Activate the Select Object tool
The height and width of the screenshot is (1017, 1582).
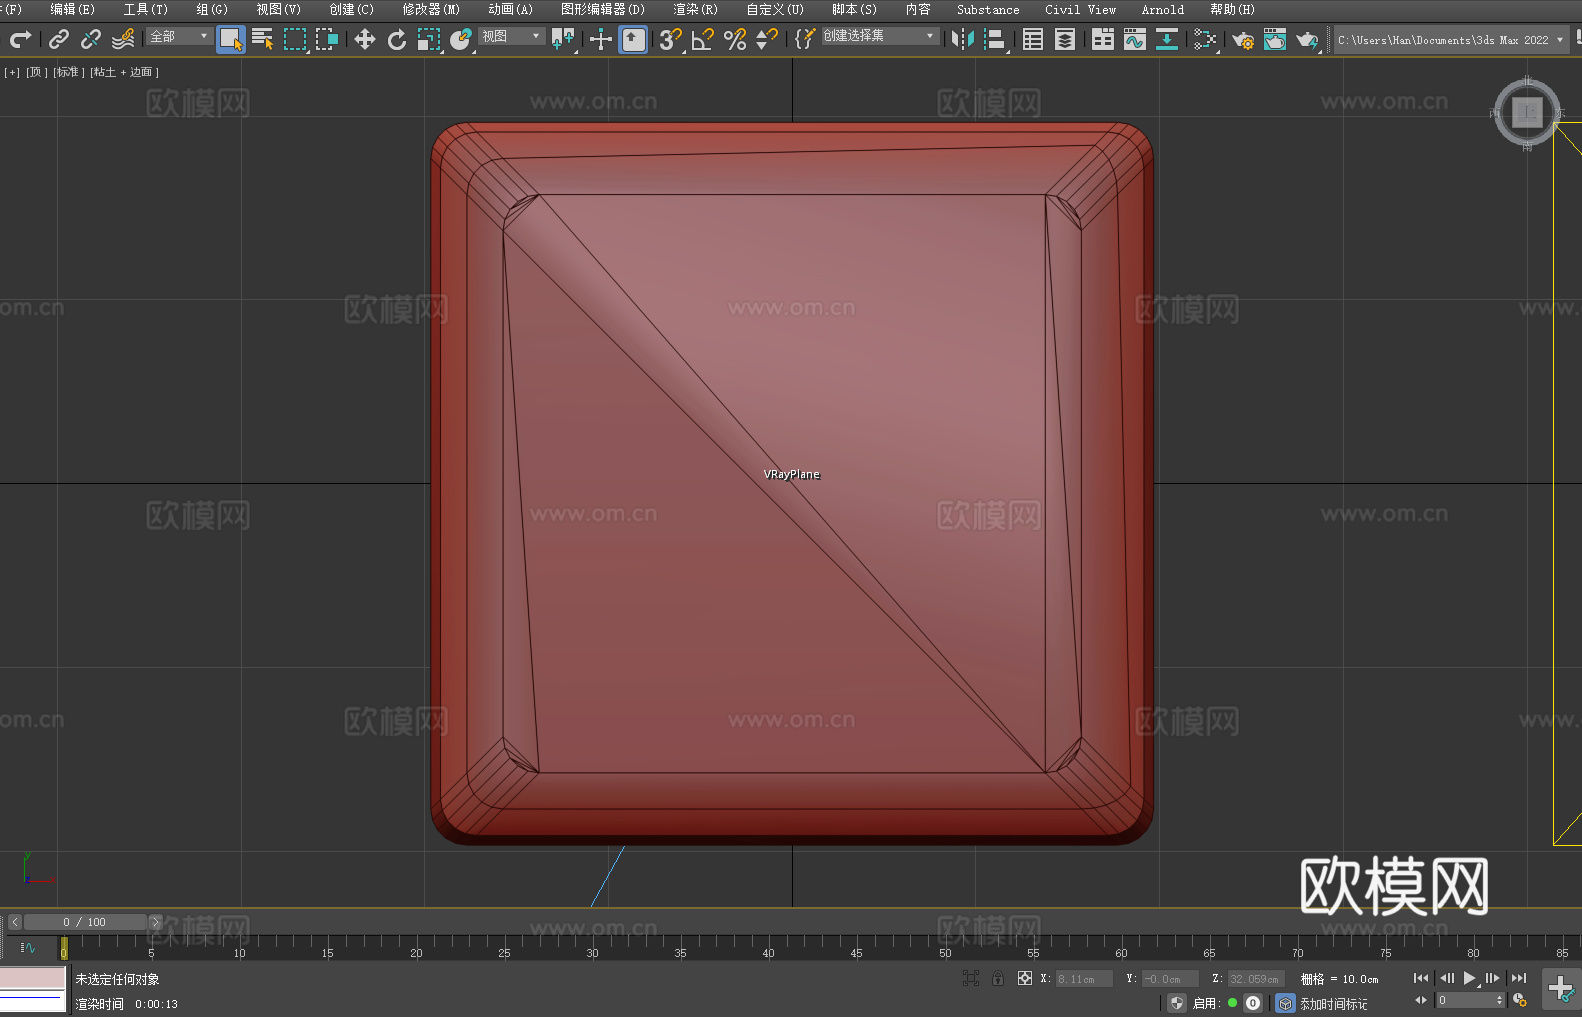(231, 39)
